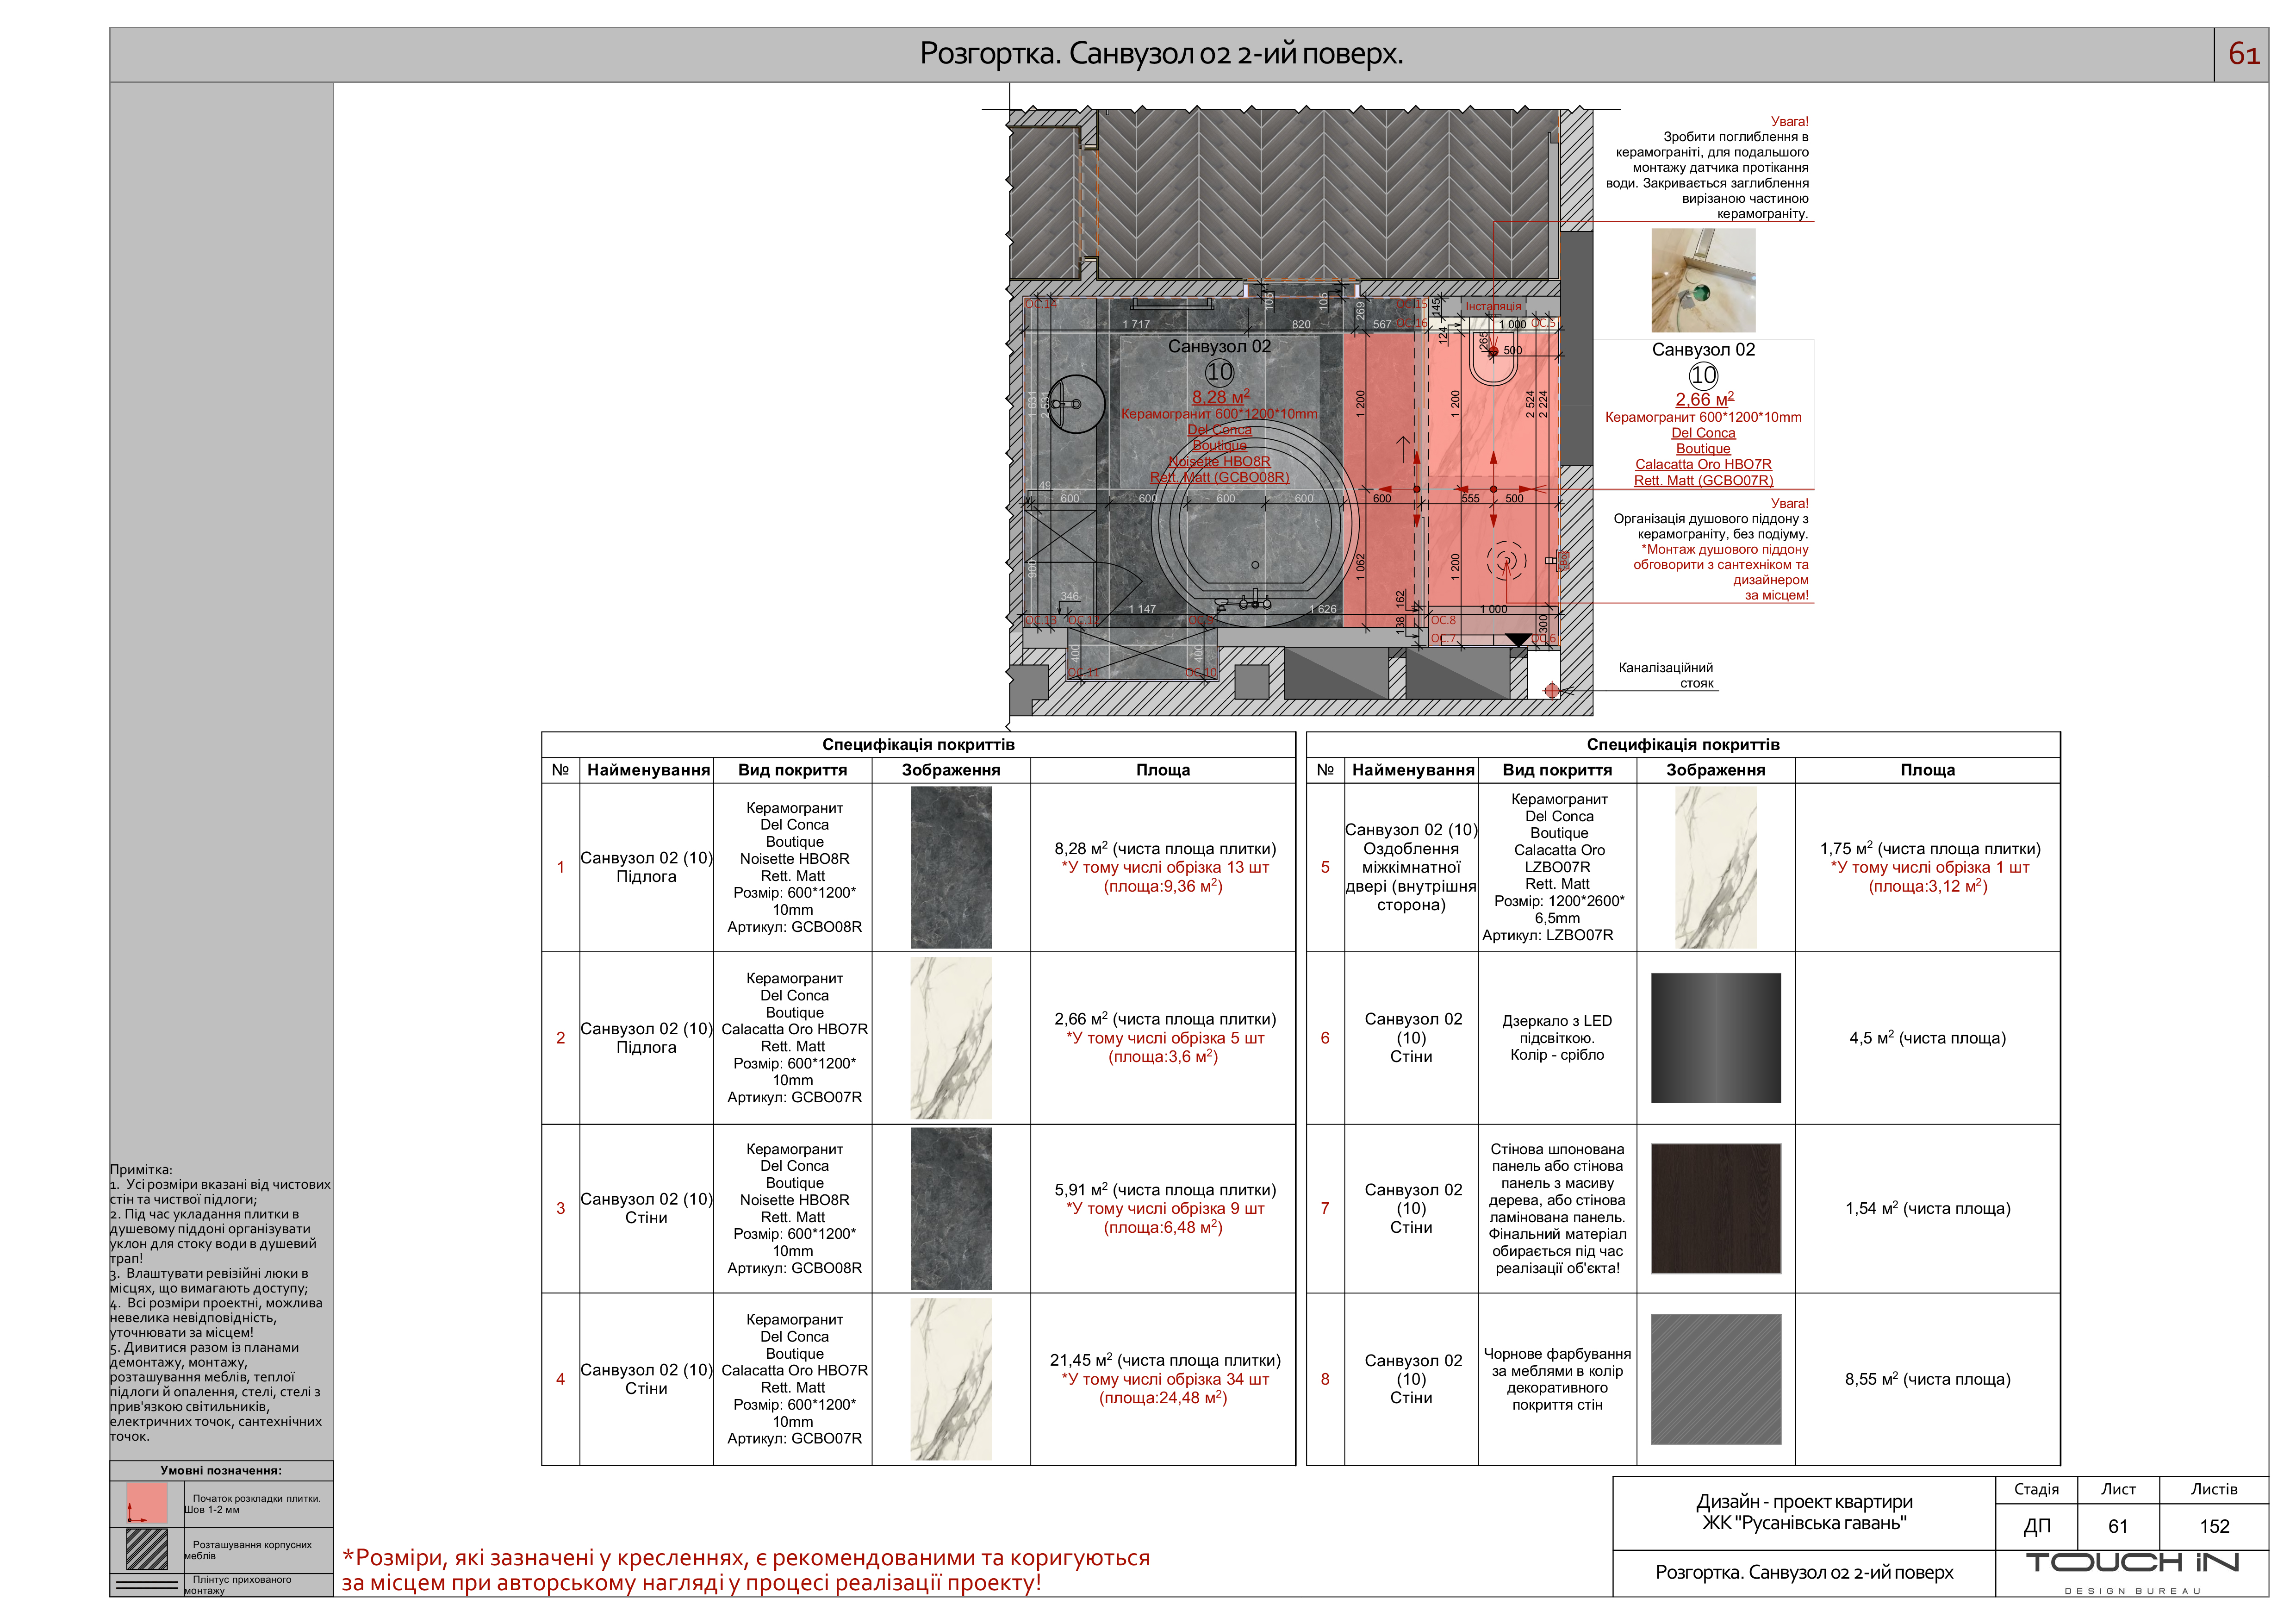The height and width of the screenshot is (1624, 2296).
Task: Click the underlined Calacatta Oro HBO7R link
Action: [x=1703, y=464]
